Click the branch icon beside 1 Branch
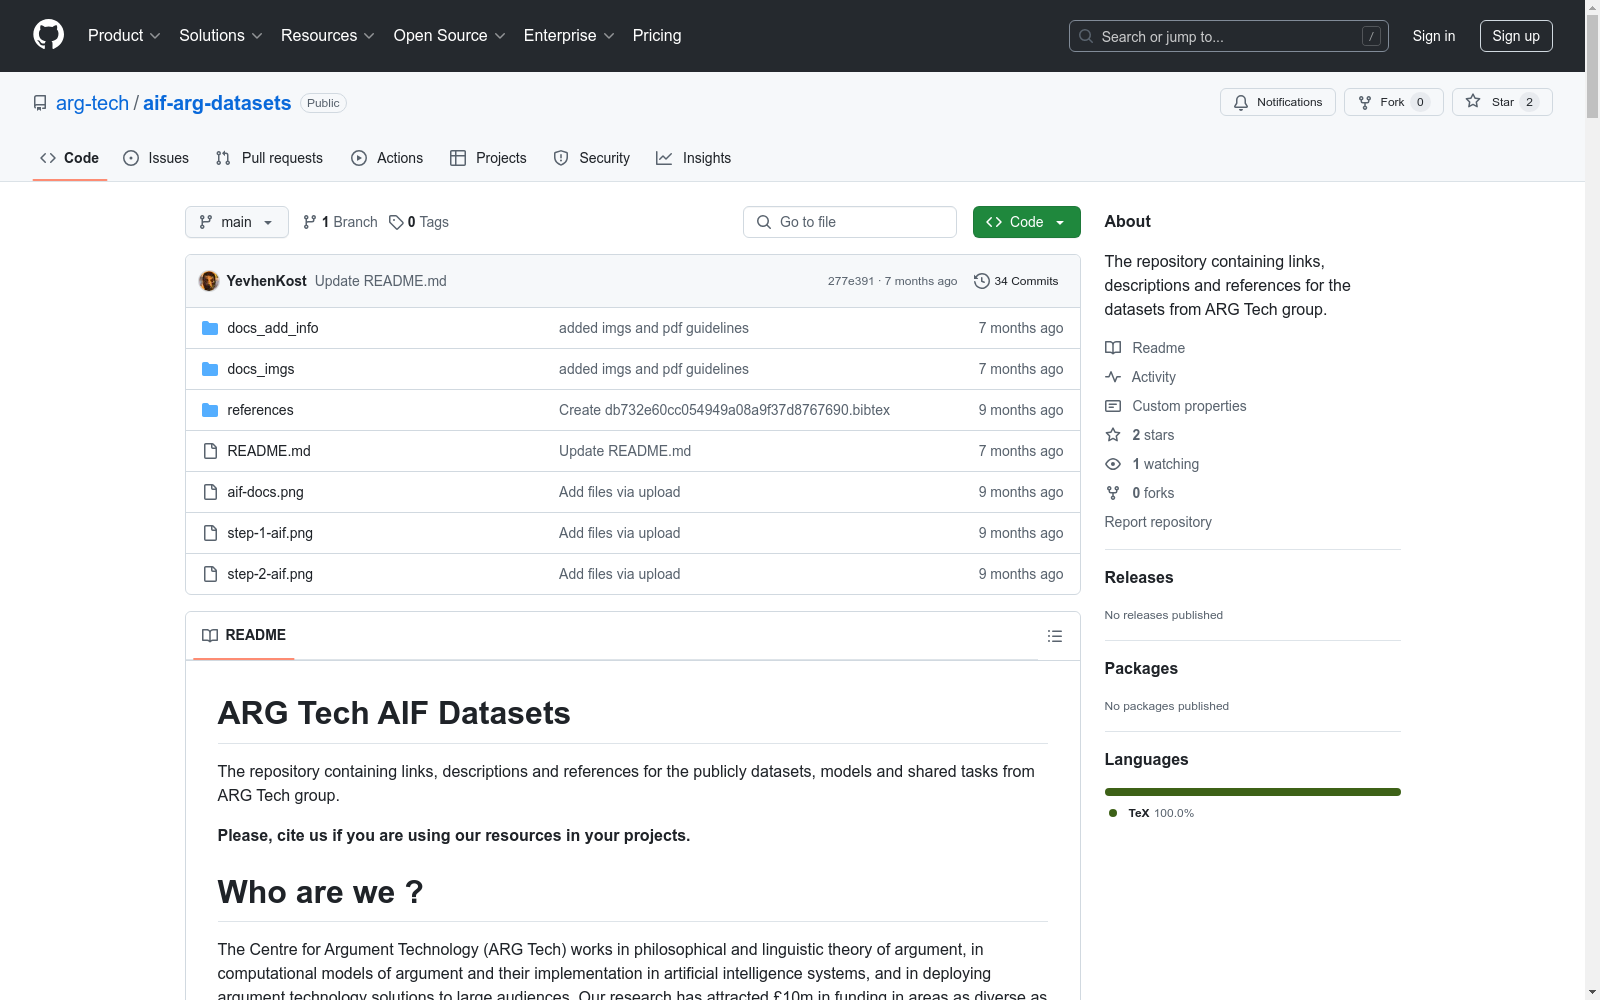 310,222
